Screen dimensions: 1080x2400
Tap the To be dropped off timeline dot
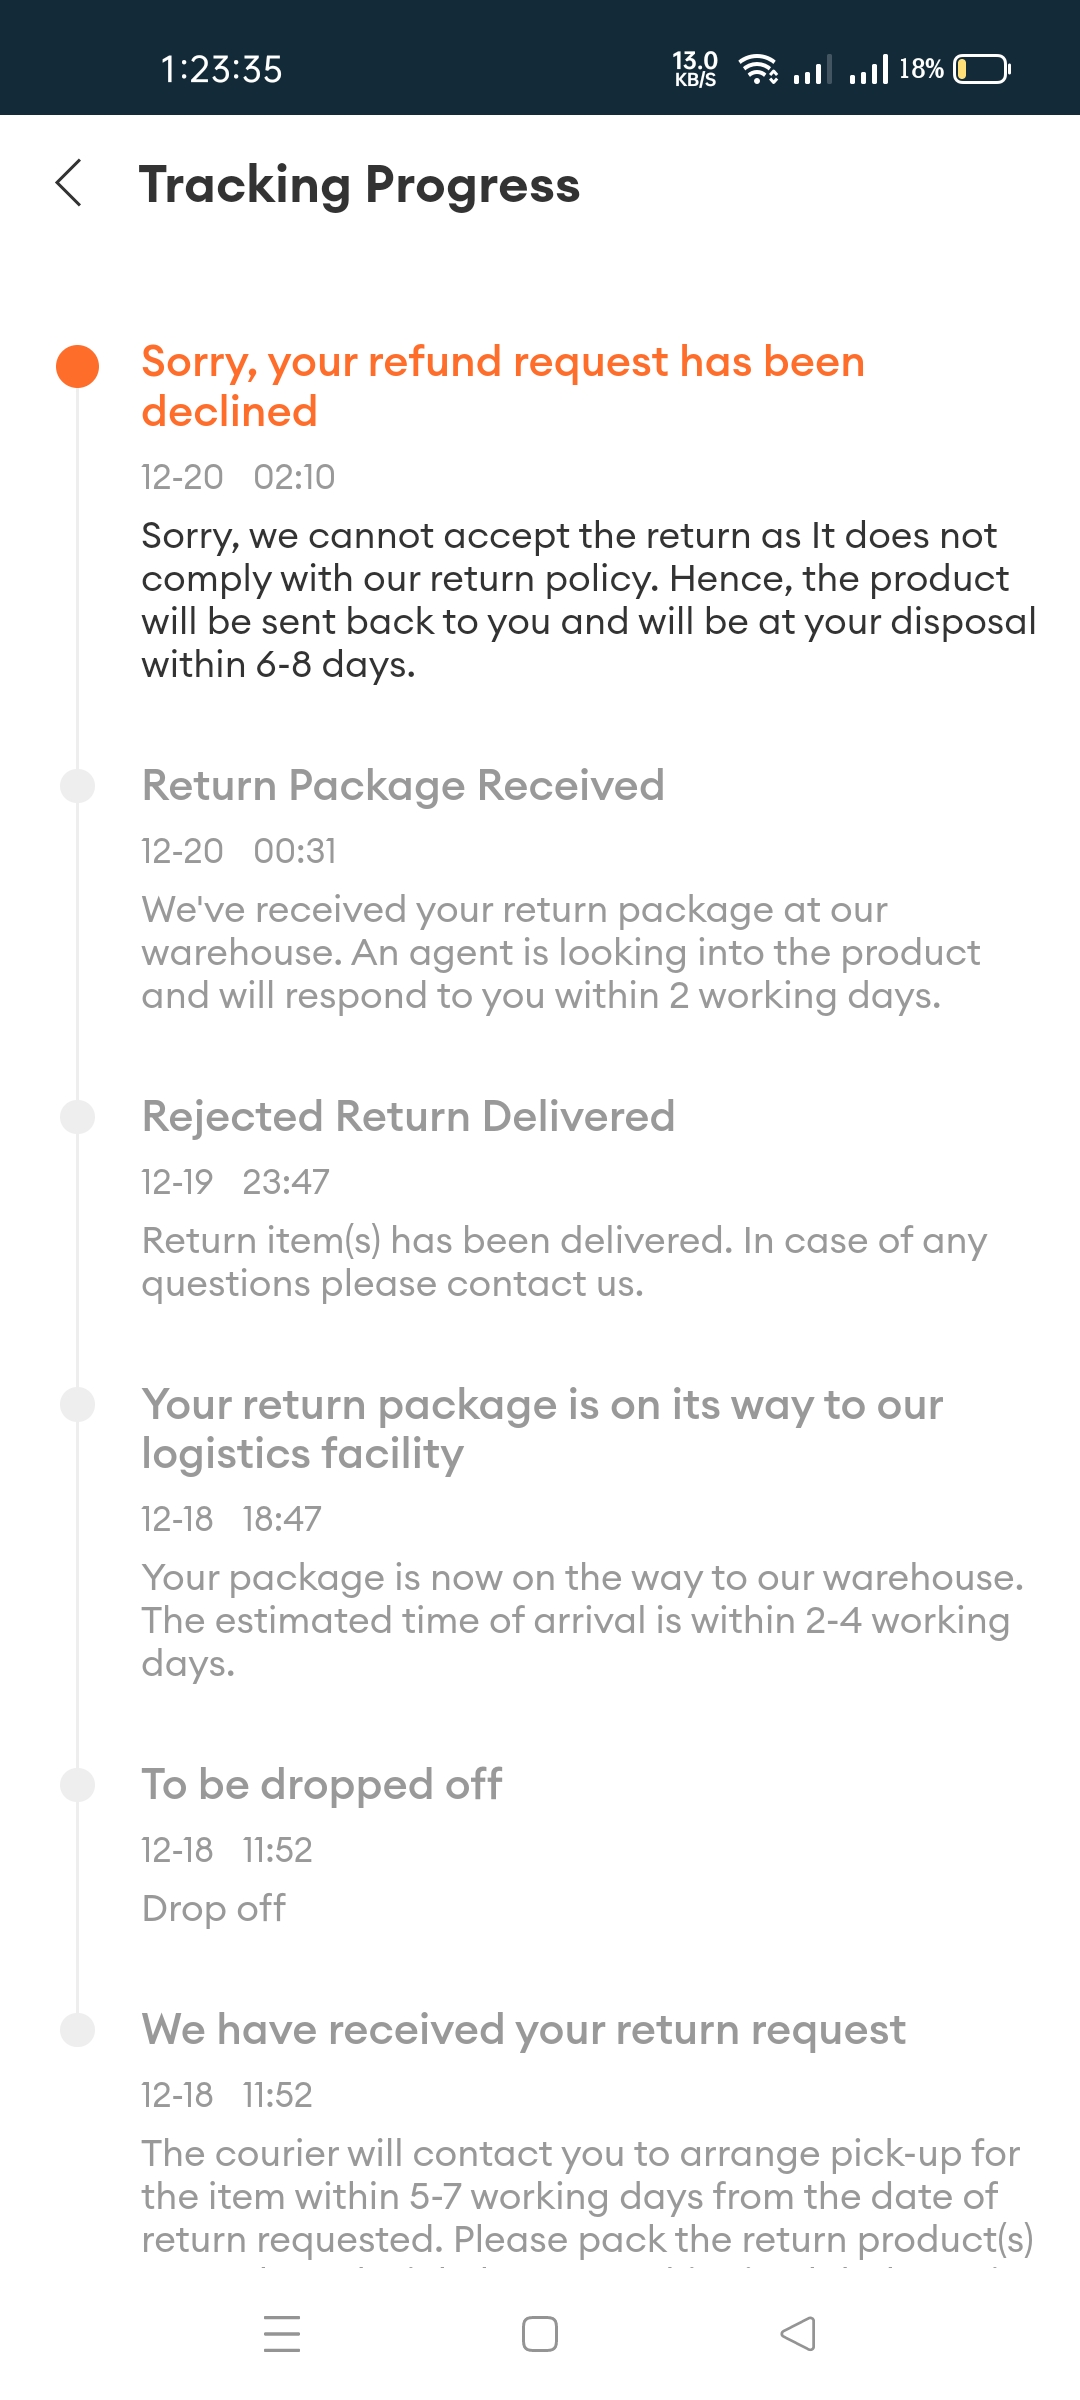[x=77, y=1784]
